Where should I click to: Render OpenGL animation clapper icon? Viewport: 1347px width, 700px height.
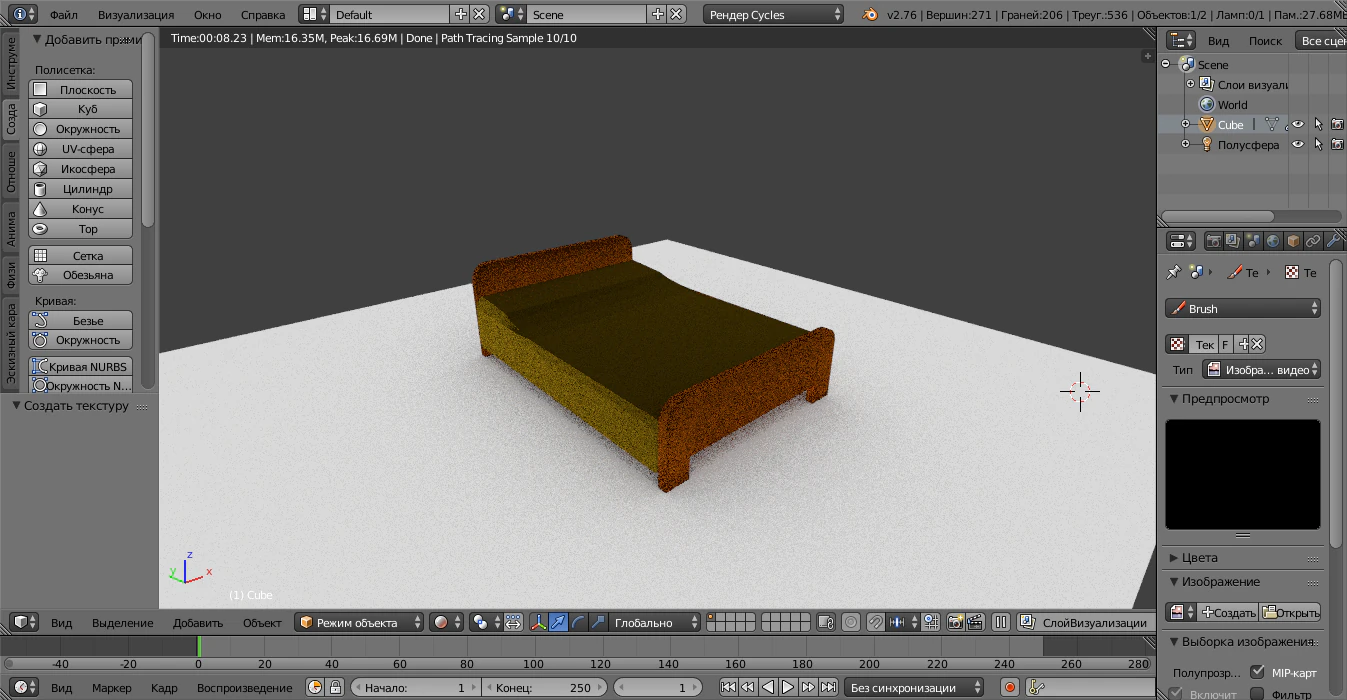tap(974, 622)
